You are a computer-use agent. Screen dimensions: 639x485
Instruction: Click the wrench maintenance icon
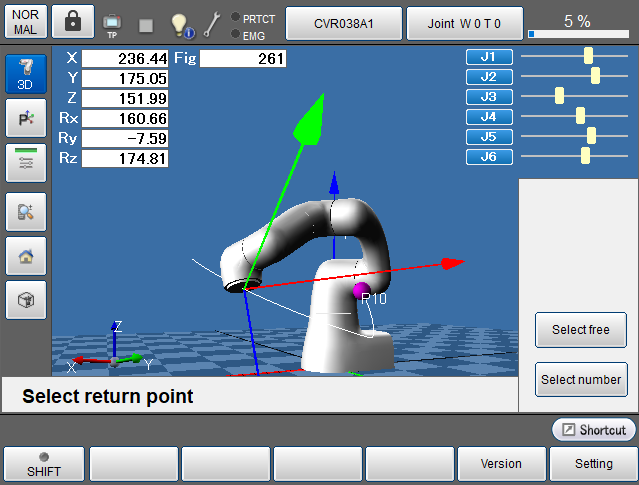[x=212, y=24]
